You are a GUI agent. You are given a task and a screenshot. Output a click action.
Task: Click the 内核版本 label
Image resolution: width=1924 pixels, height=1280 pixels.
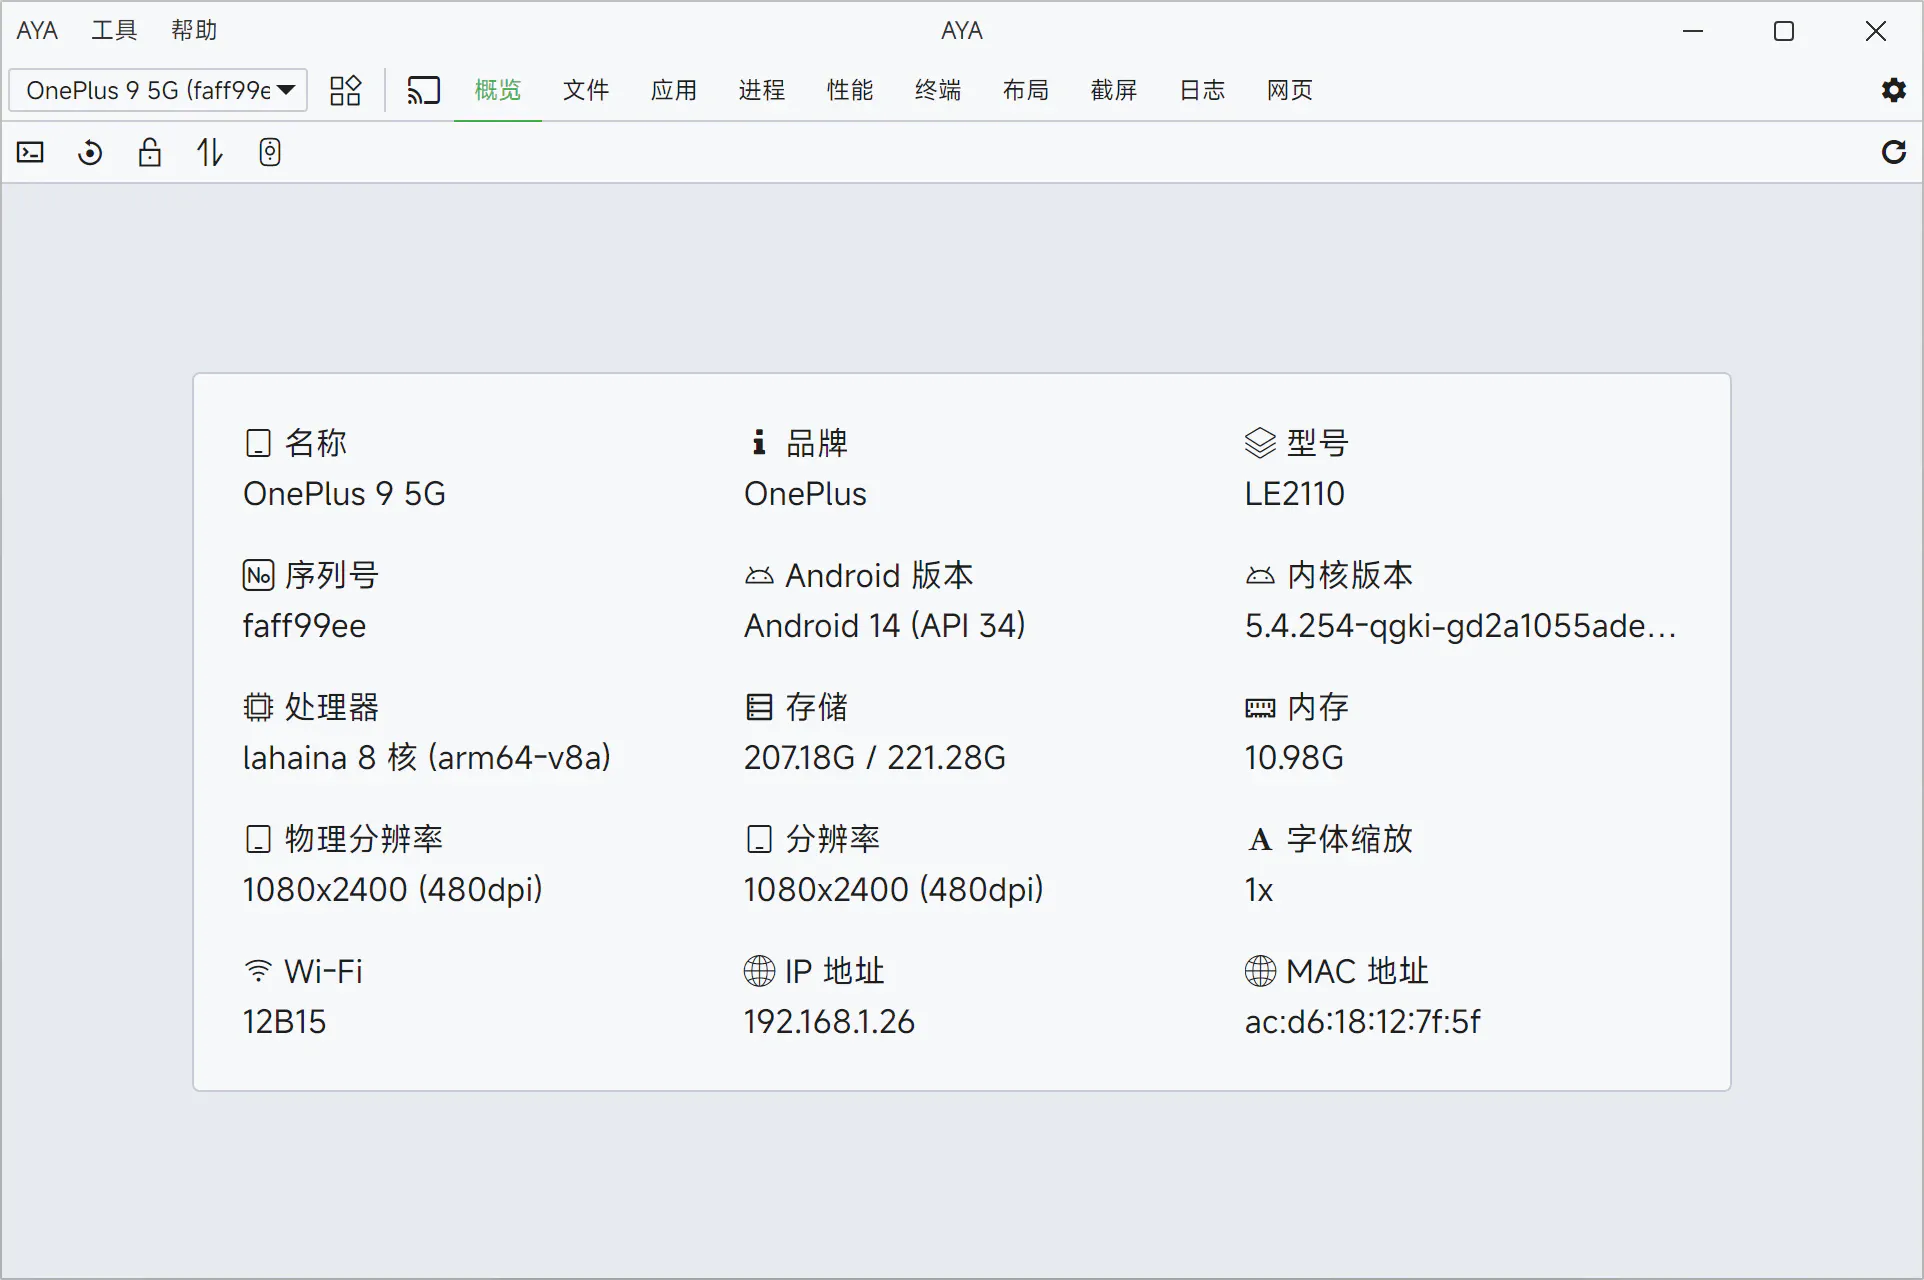pos(1350,575)
